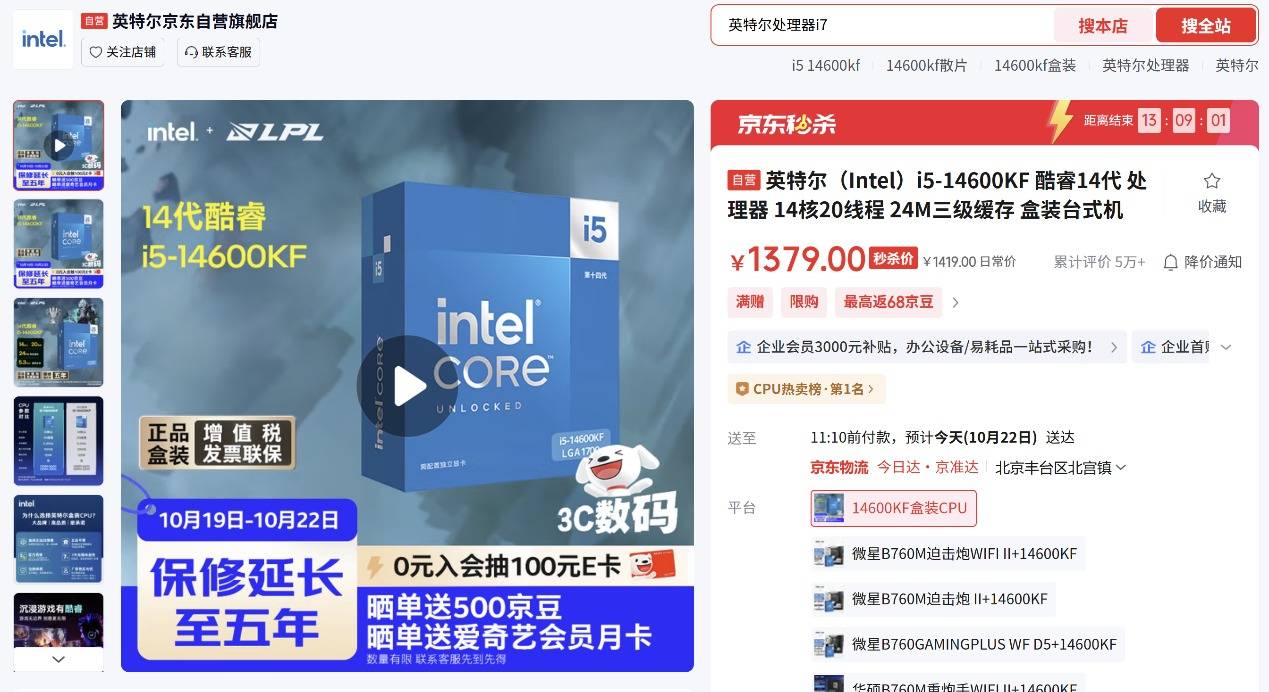Show more thumbnails with the down chevron
This screenshot has height=692, width=1269.
click(x=58, y=659)
